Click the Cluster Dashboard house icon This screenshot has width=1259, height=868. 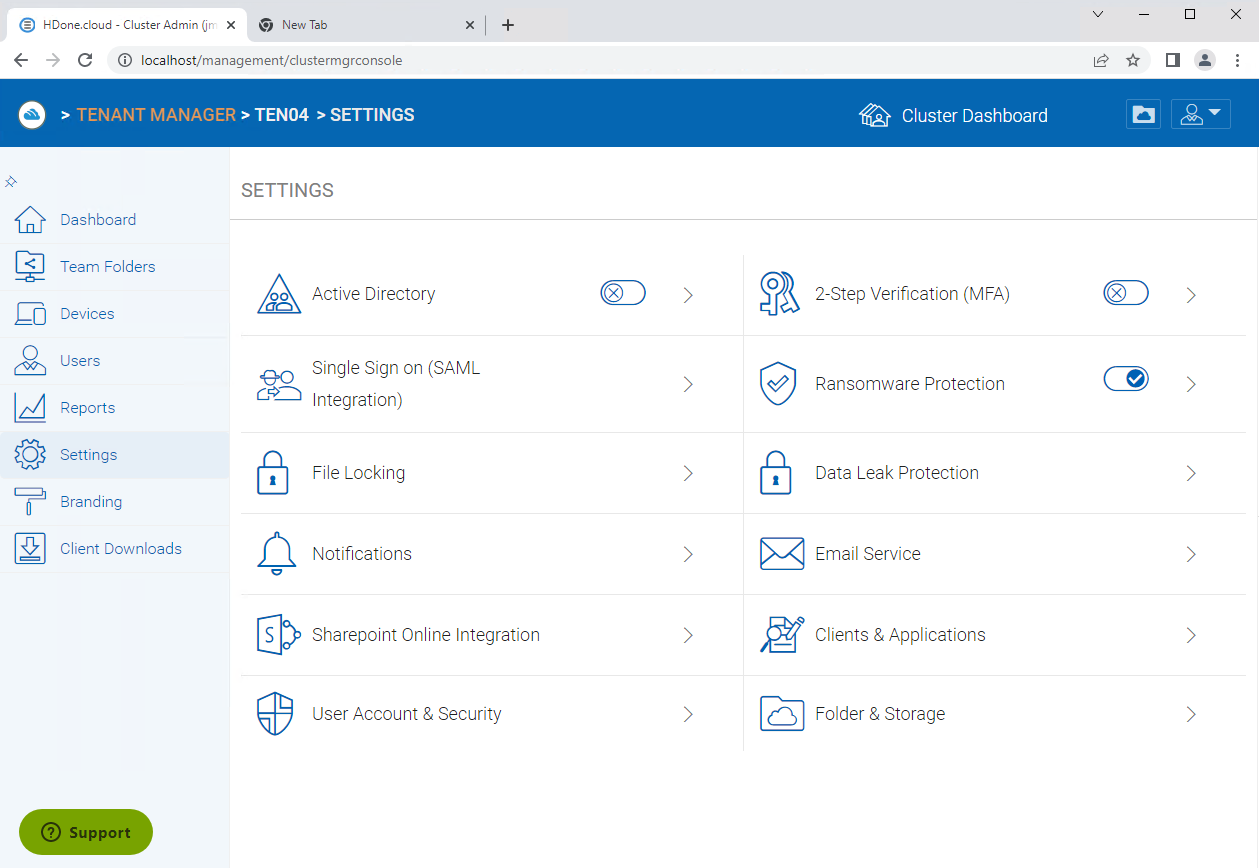click(x=875, y=115)
